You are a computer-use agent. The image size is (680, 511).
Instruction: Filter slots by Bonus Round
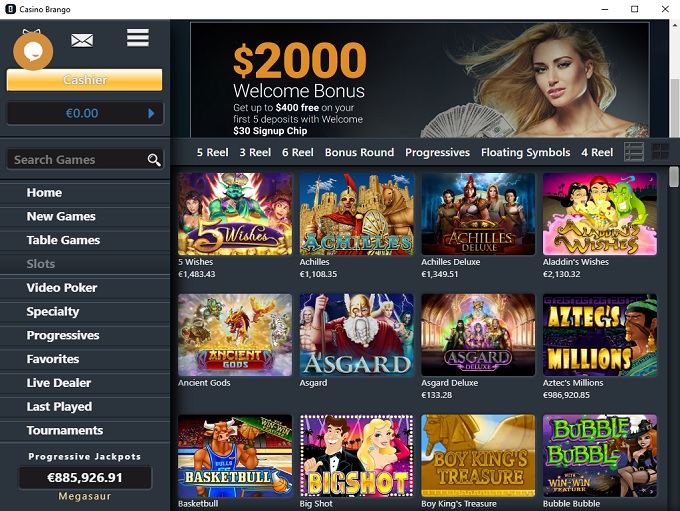[x=360, y=152]
